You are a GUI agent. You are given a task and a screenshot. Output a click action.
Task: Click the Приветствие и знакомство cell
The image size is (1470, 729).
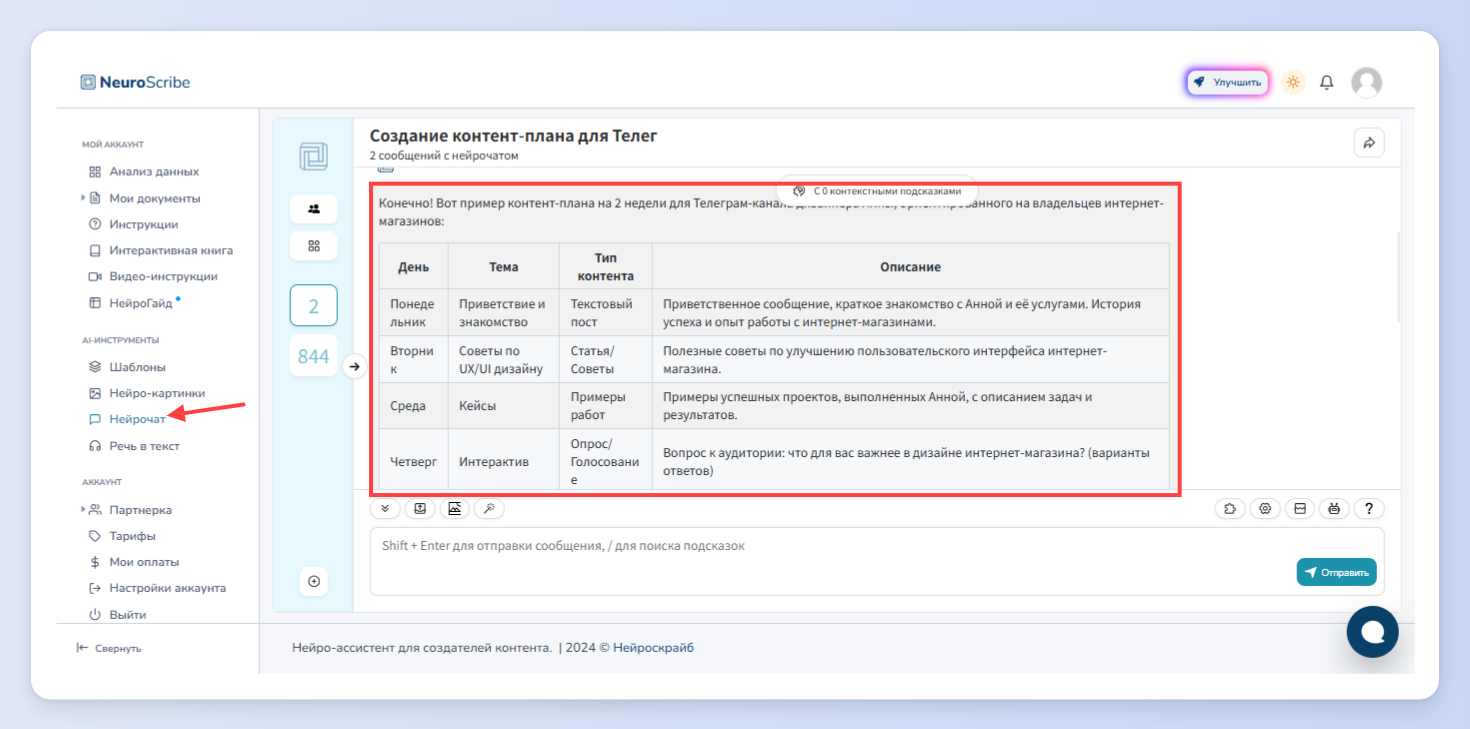pyautogui.click(x=503, y=313)
